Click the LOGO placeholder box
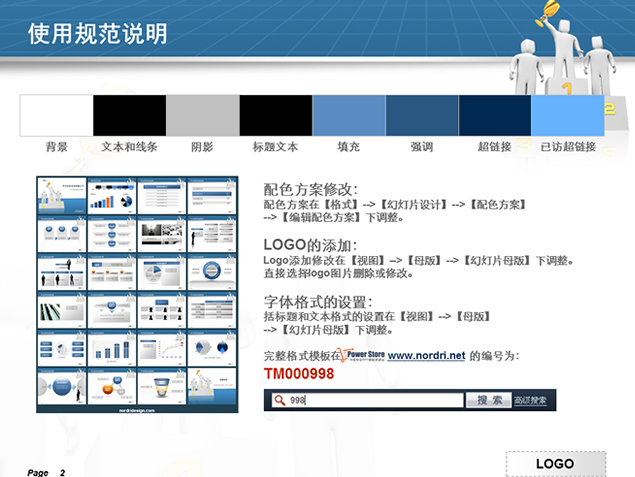This screenshot has height=477, width=635. pos(555,464)
